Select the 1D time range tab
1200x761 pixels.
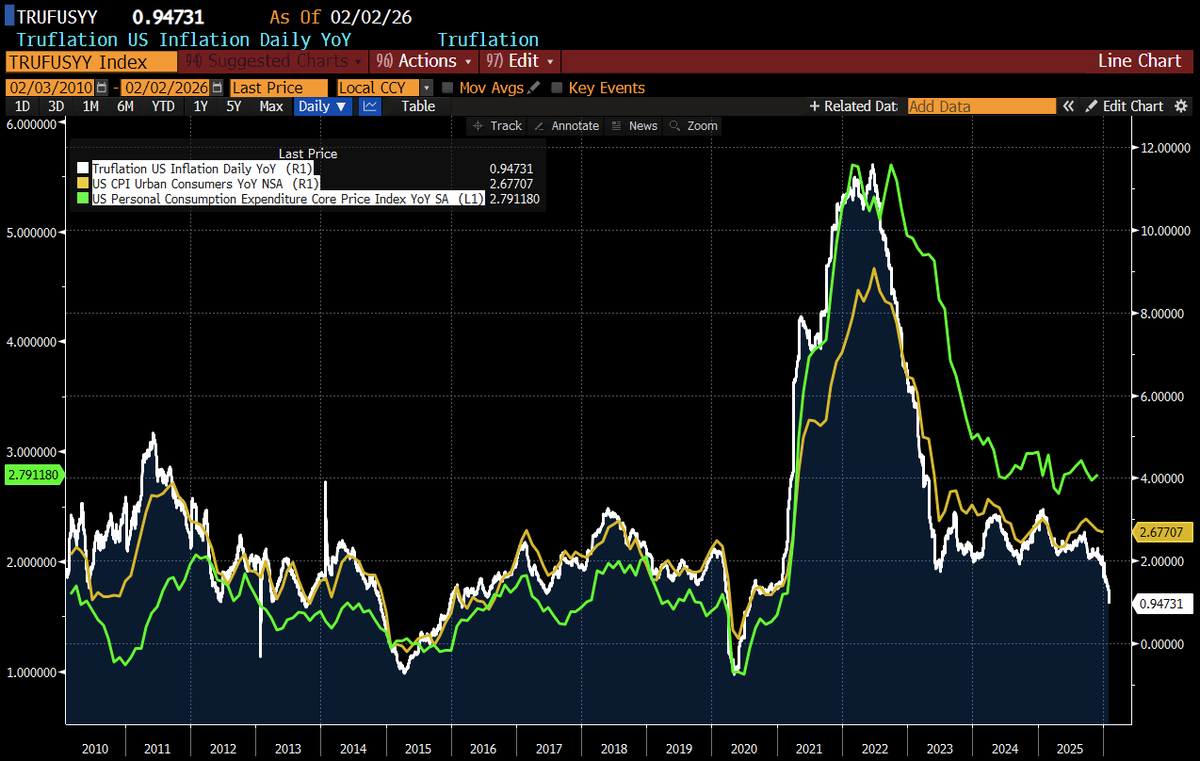pos(22,106)
